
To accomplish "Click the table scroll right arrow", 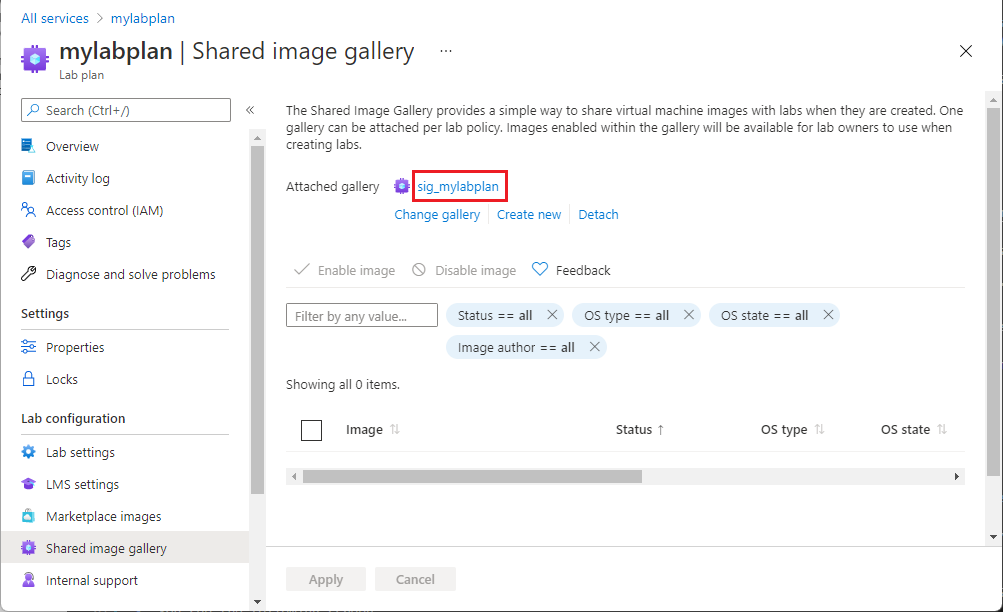I will point(957,476).
